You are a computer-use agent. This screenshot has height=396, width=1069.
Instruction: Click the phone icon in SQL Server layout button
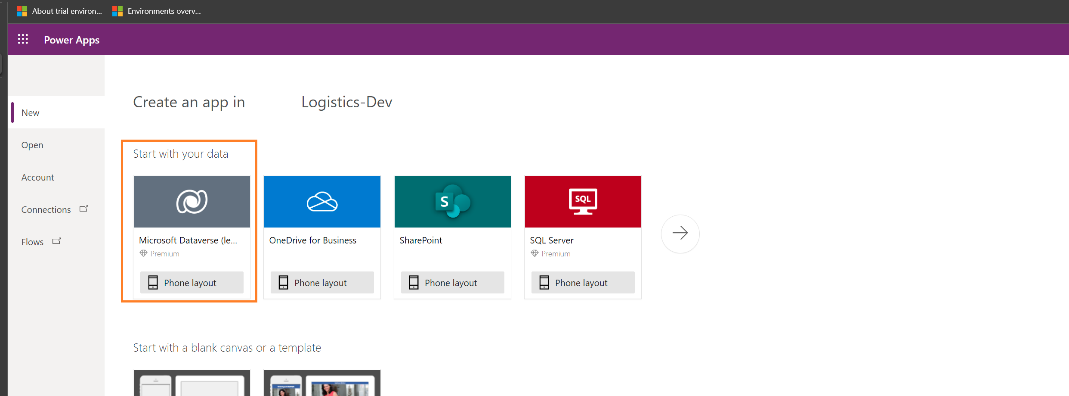click(544, 283)
